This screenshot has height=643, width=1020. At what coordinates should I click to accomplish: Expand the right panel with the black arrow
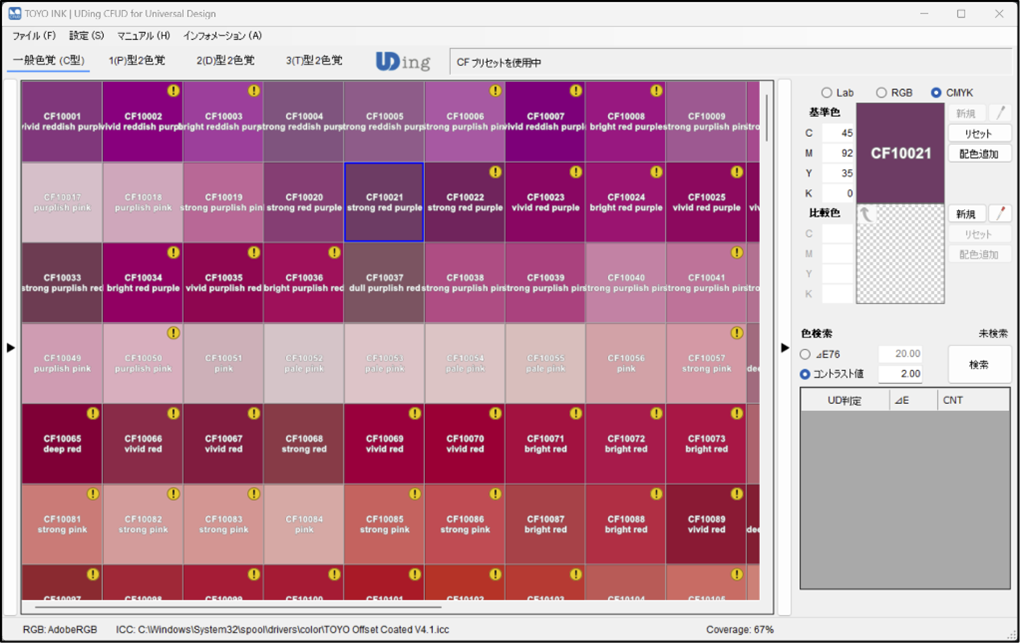pos(785,348)
